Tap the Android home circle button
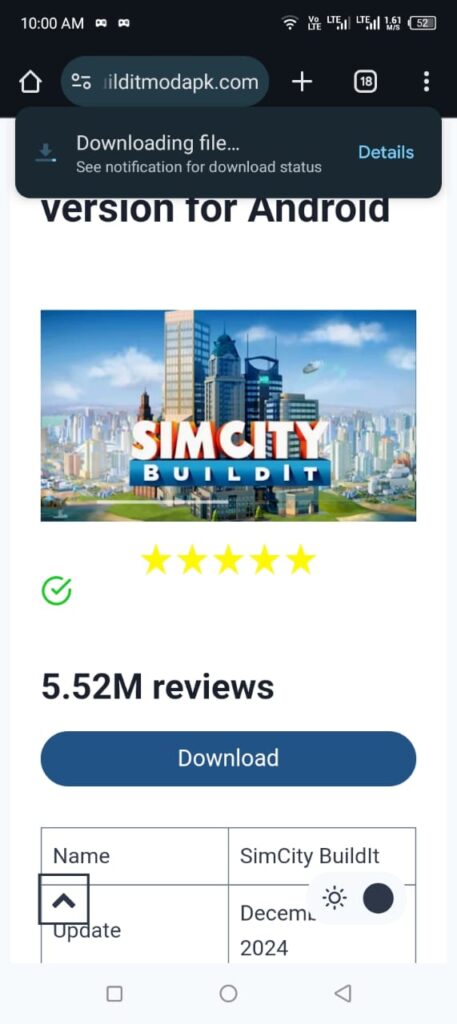This screenshot has height=1024, width=457. 228,994
